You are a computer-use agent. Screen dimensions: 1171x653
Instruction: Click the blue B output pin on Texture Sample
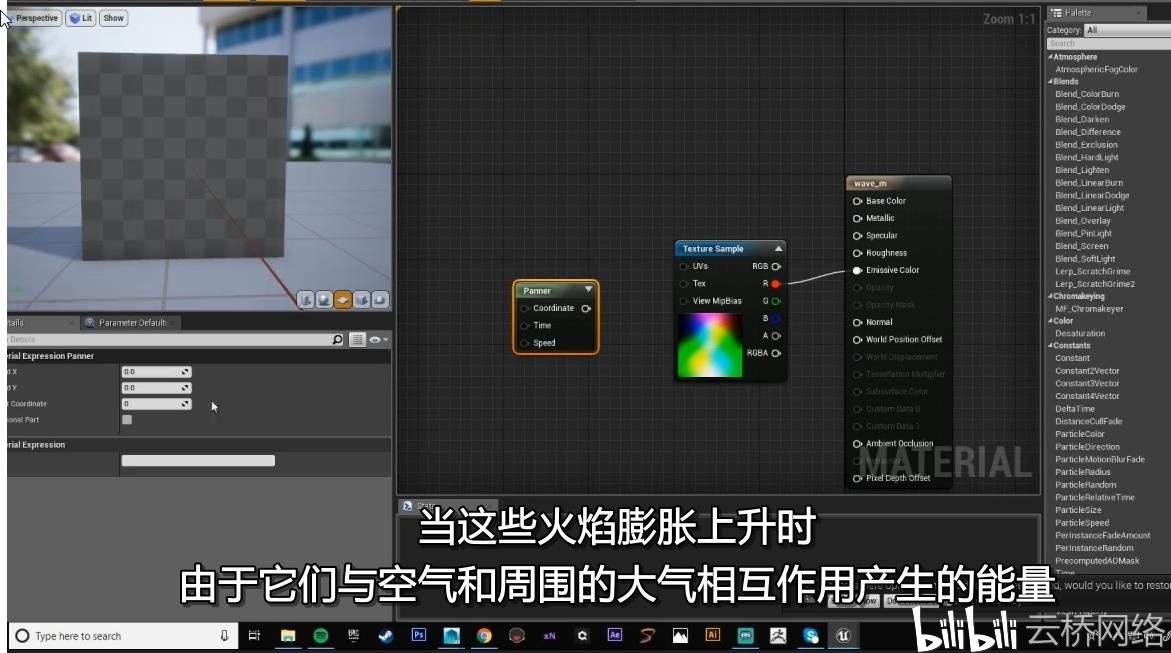coord(776,318)
